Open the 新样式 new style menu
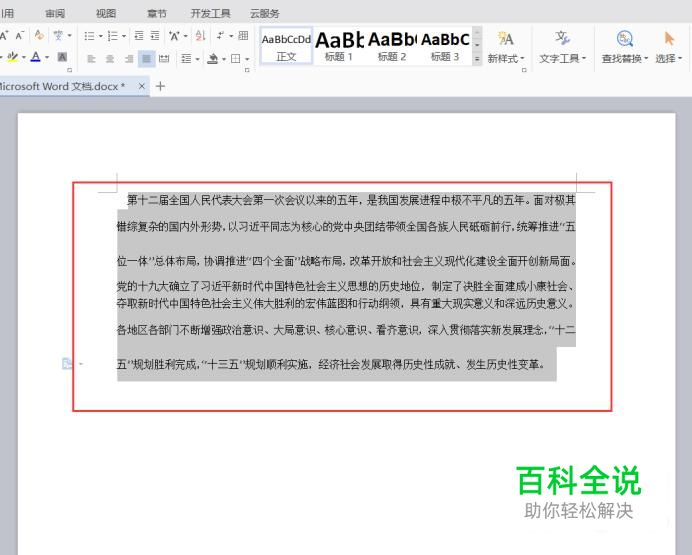Viewport: 692px width, 555px height. click(x=506, y=47)
